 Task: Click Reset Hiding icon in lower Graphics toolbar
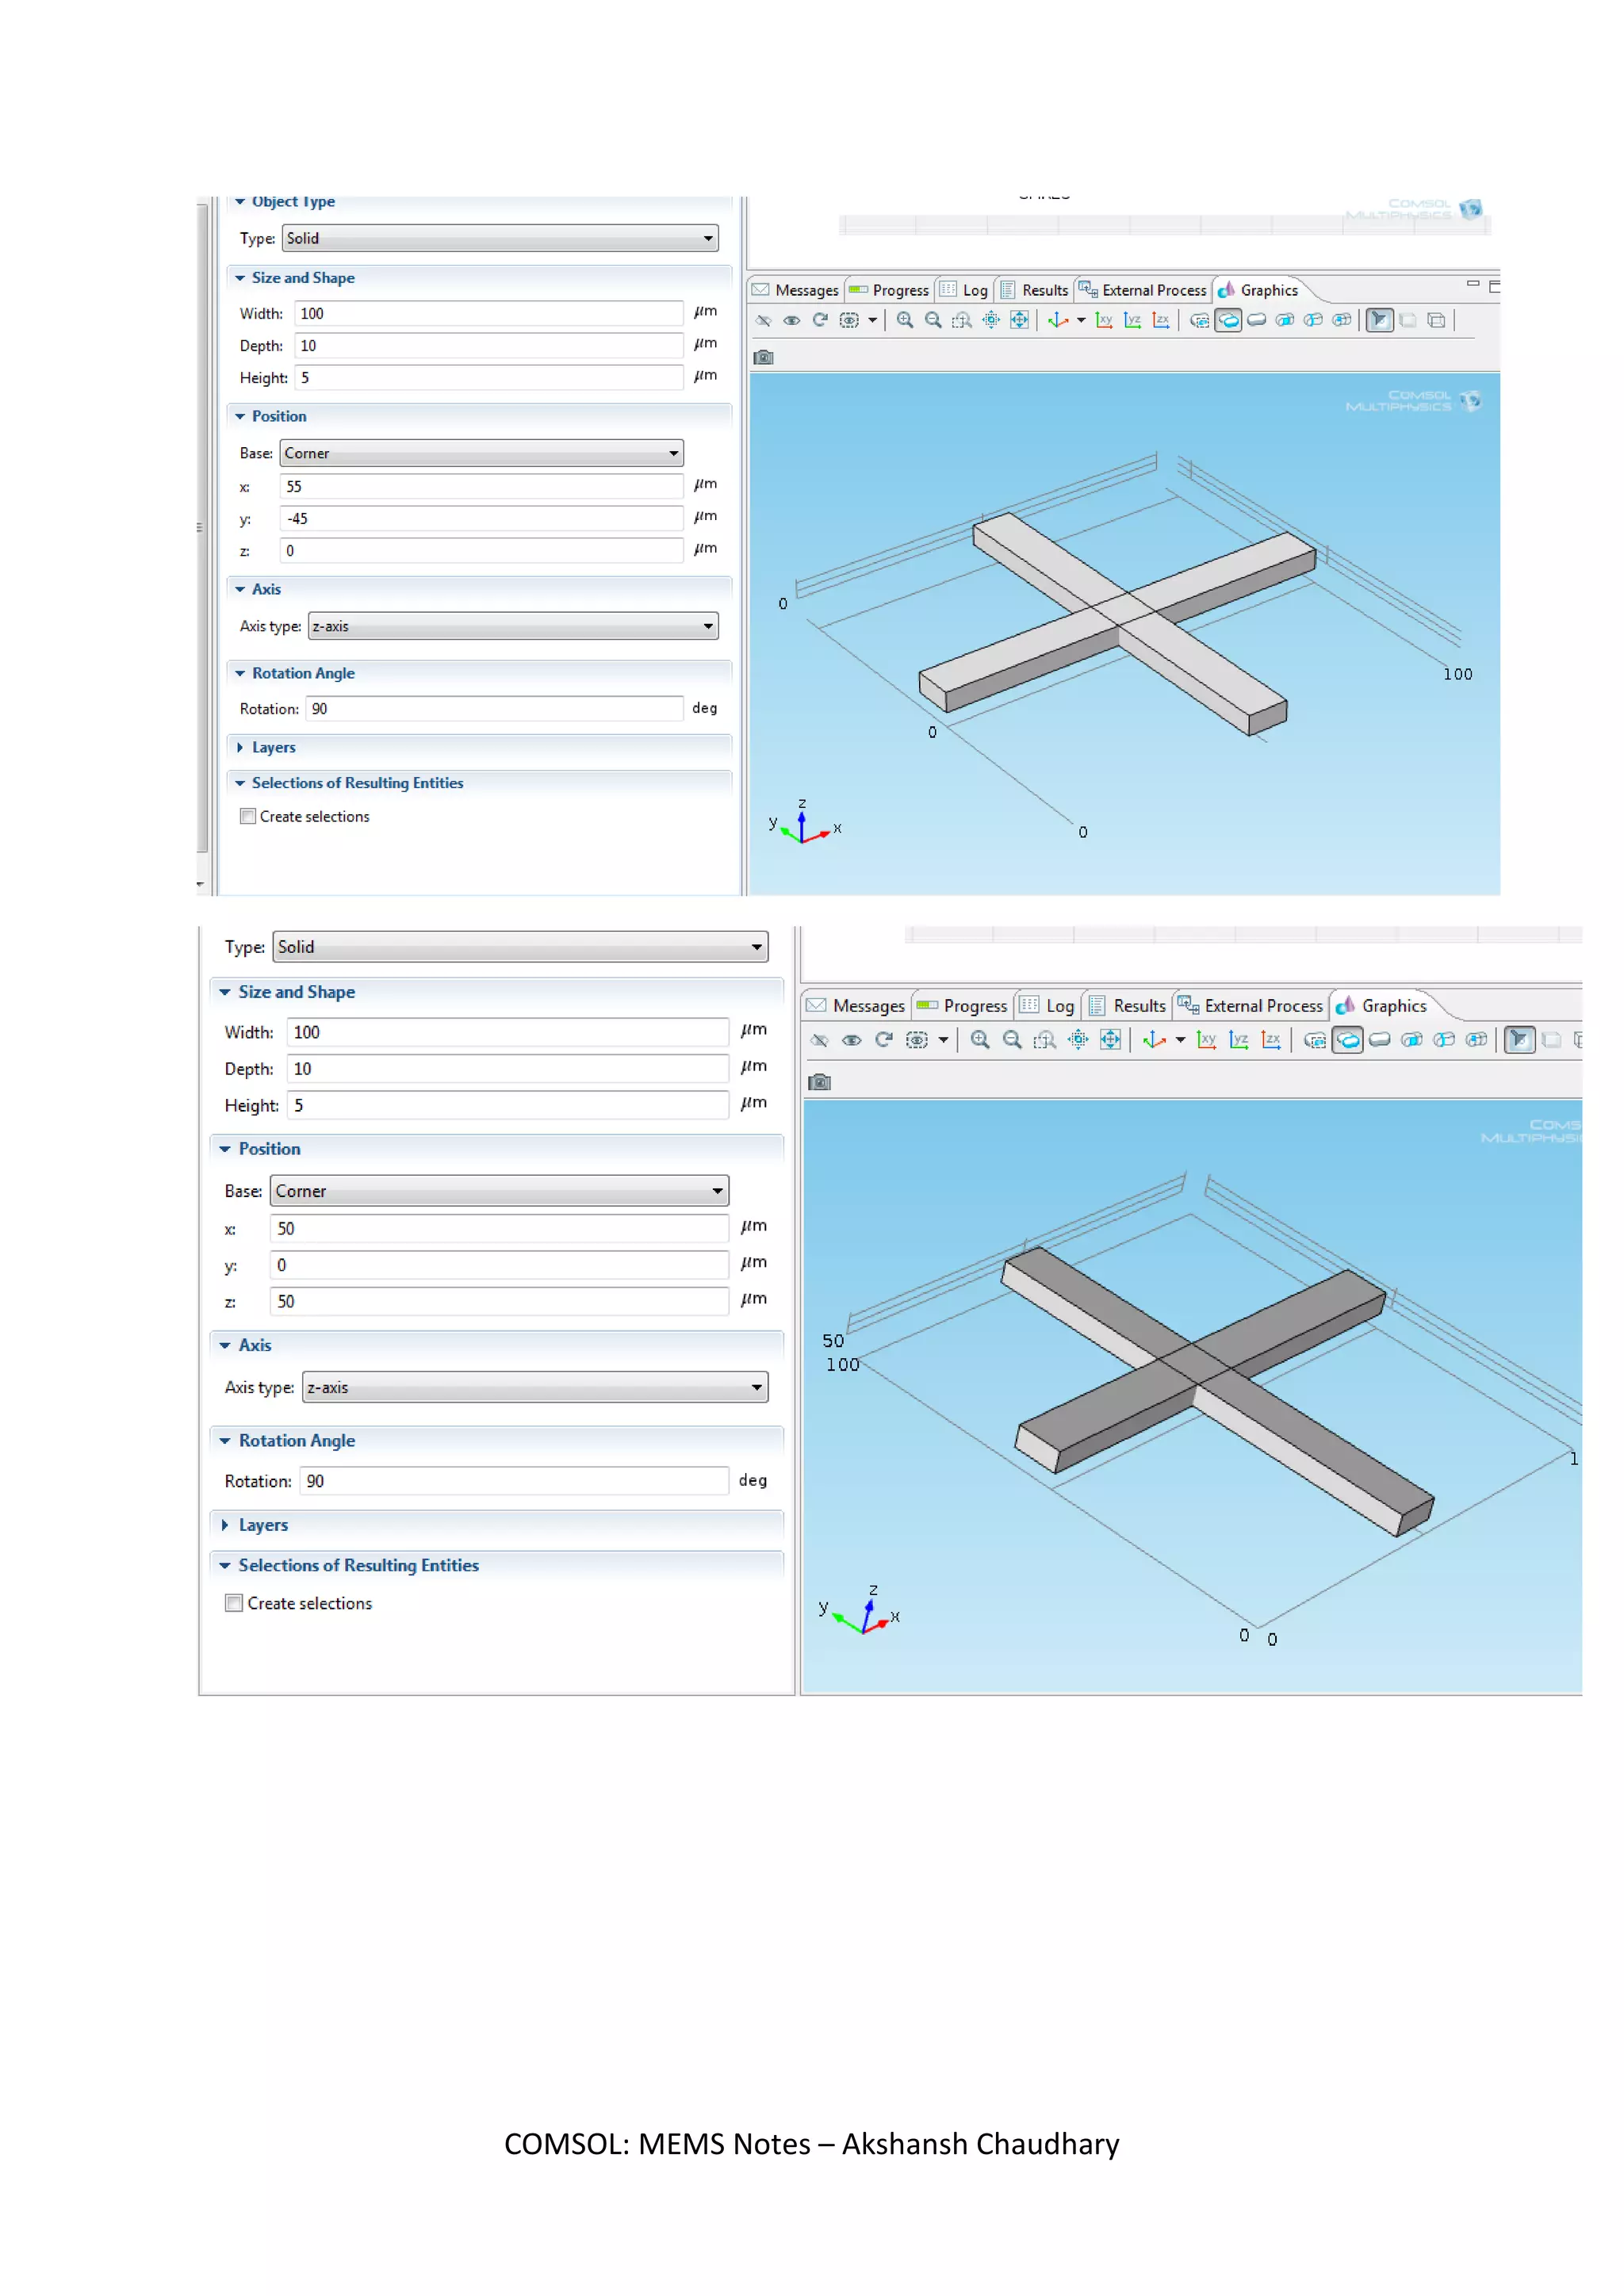coord(884,1040)
